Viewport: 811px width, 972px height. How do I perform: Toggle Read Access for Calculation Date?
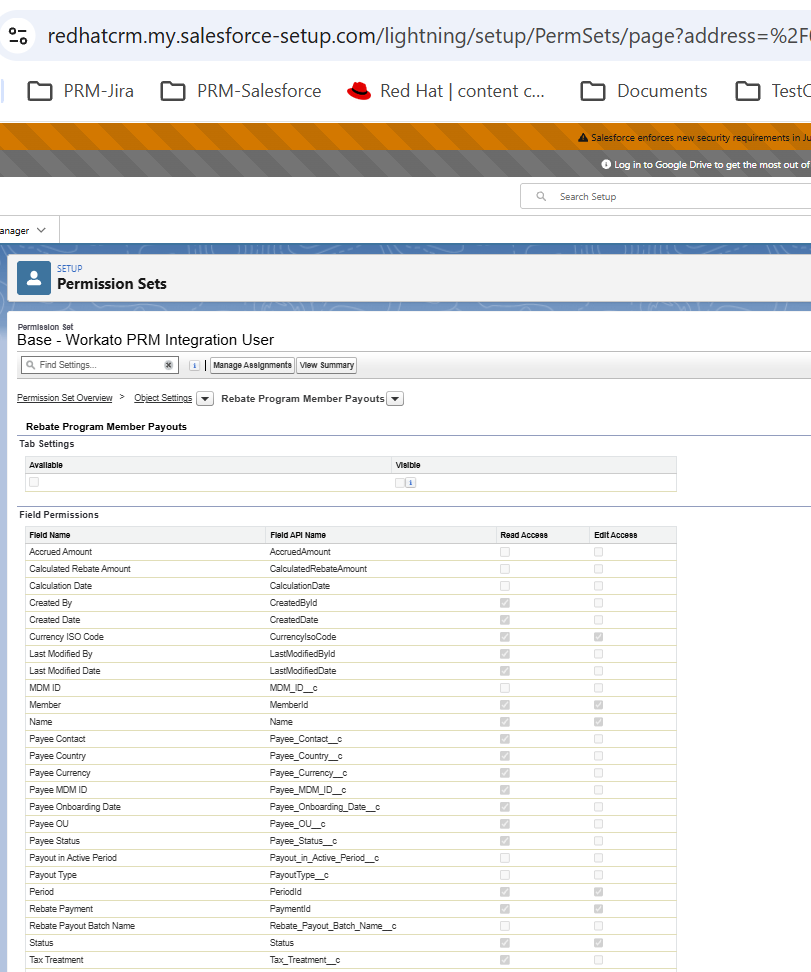coord(505,586)
